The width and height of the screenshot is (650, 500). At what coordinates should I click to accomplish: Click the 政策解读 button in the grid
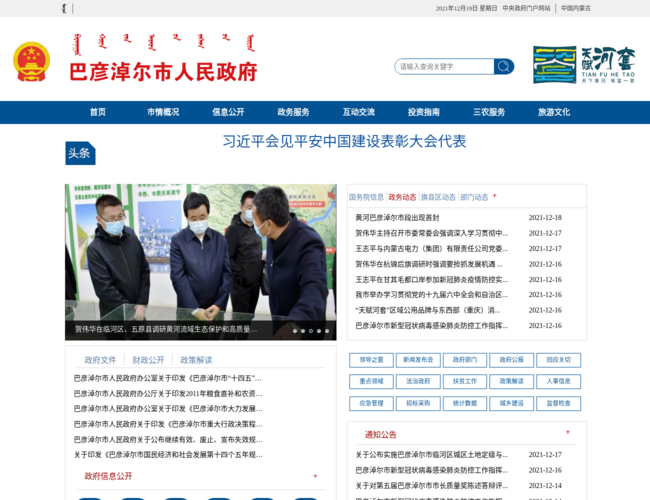point(512,381)
